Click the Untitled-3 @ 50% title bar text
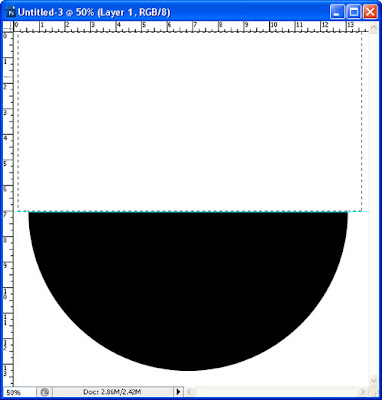 pyautogui.click(x=94, y=13)
